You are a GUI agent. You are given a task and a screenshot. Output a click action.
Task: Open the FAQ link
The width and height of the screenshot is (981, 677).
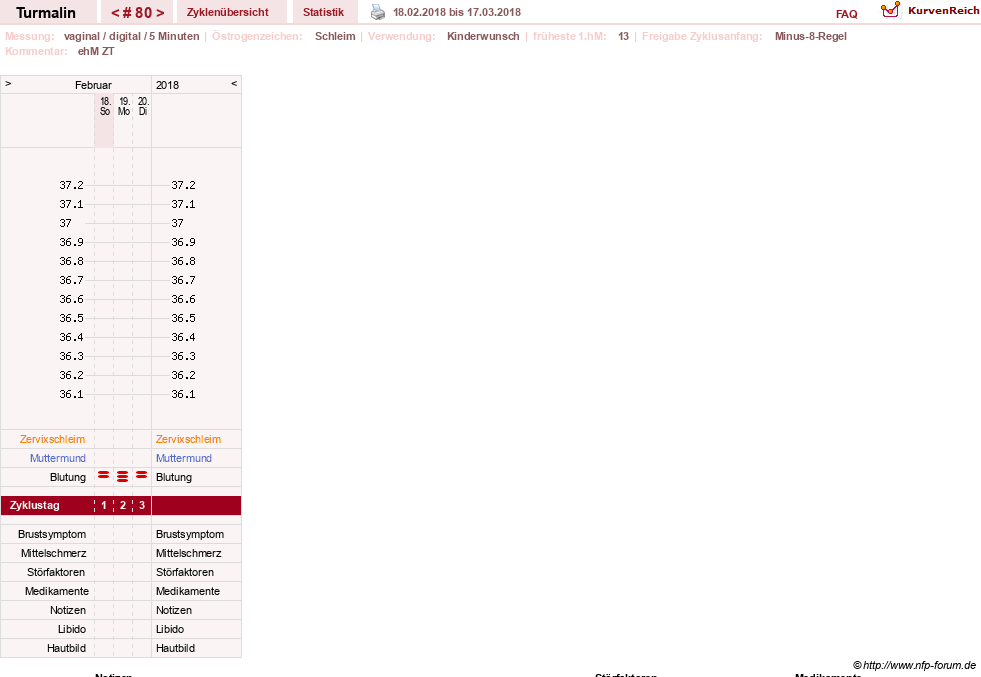pyautogui.click(x=846, y=14)
